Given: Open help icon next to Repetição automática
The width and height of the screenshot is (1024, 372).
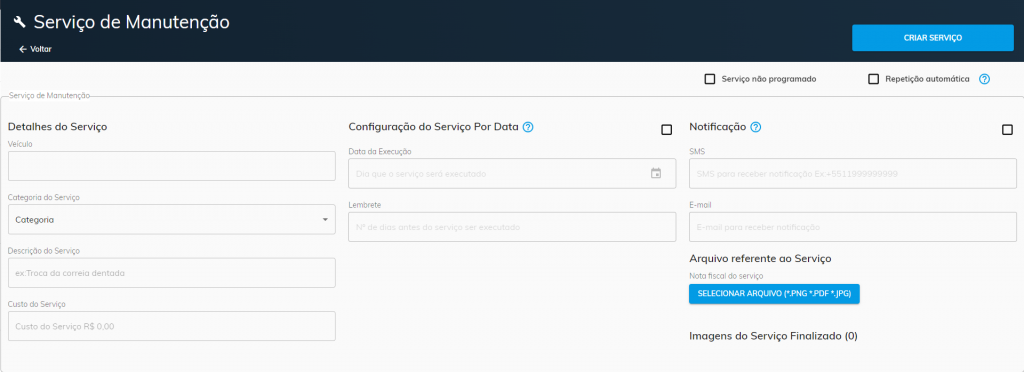Looking at the screenshot, I should point(985,79).
